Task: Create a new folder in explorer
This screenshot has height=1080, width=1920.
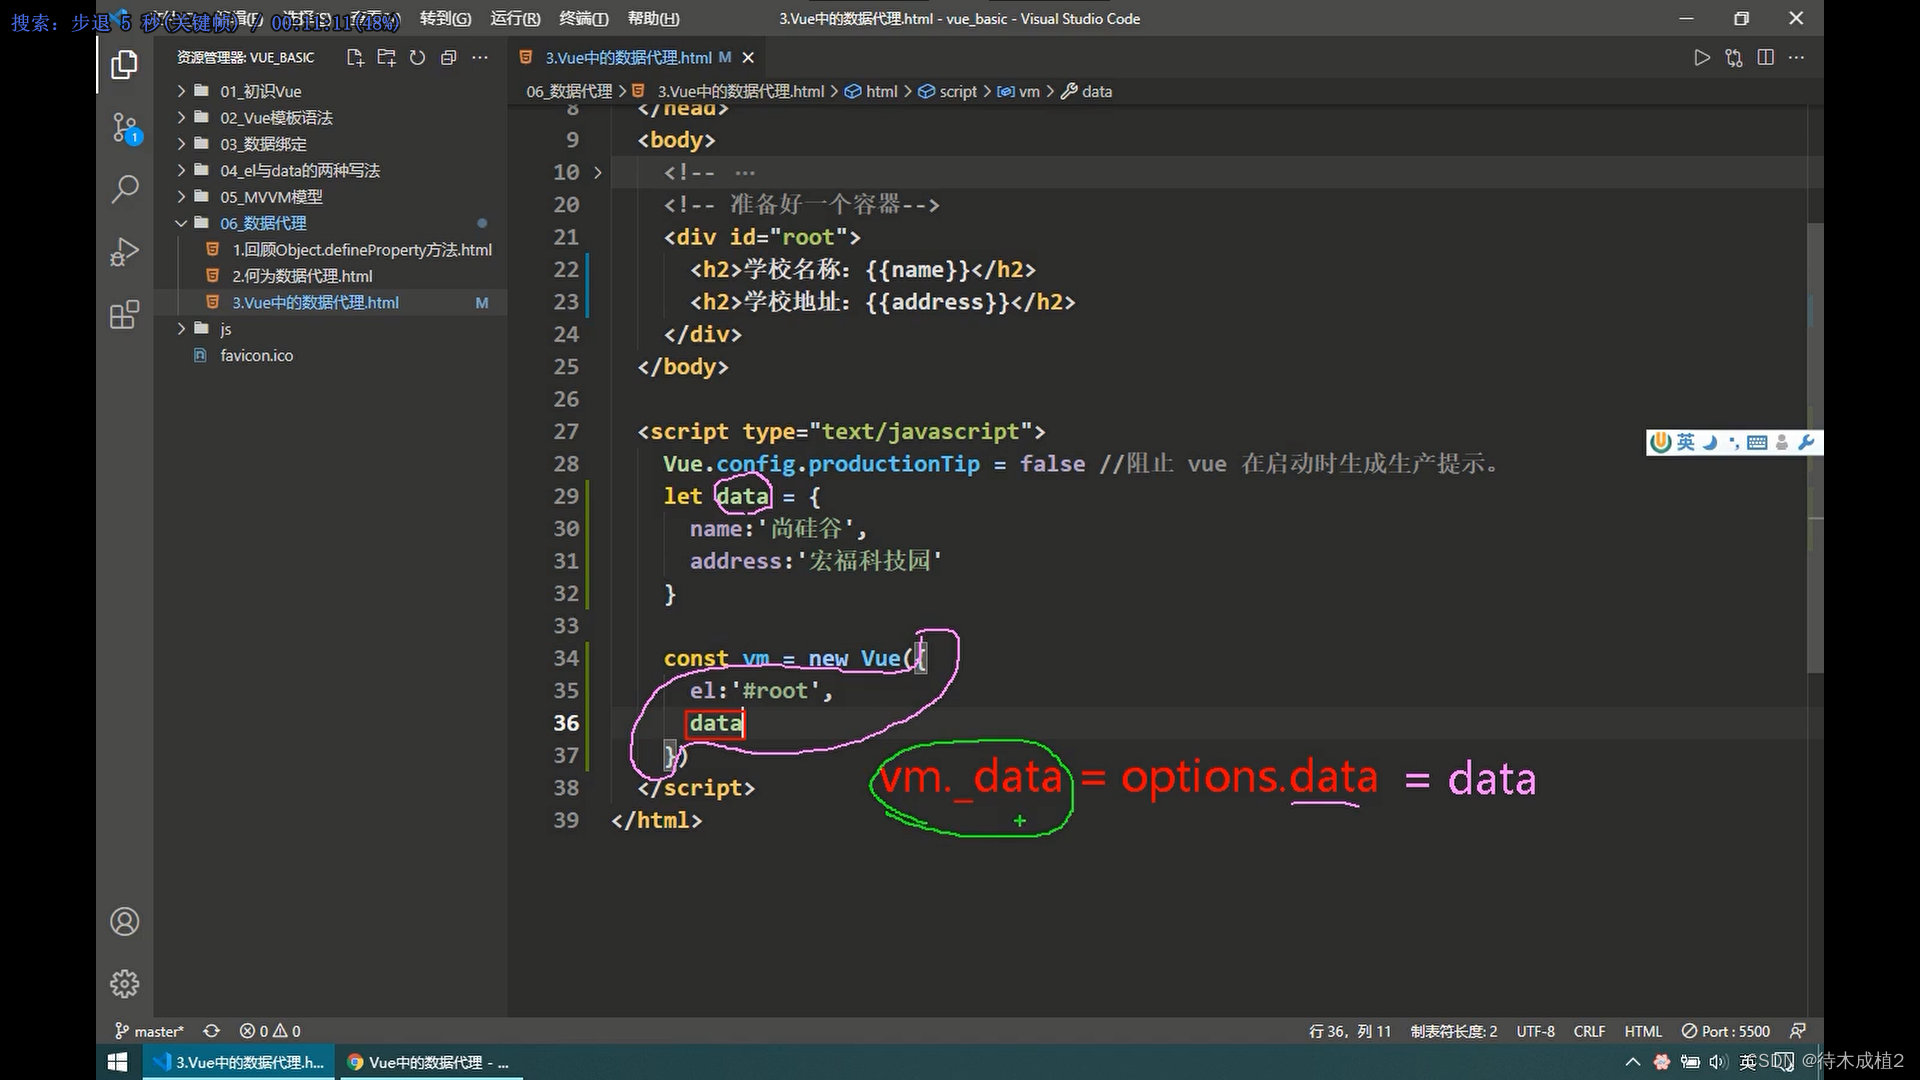Action: [x=386, y=58]
